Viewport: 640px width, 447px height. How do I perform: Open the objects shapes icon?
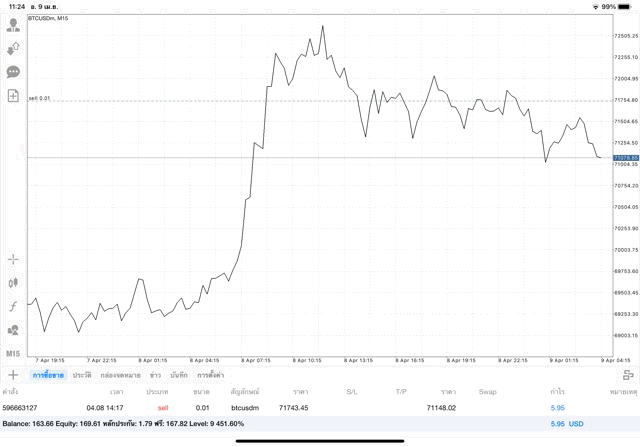13,330
